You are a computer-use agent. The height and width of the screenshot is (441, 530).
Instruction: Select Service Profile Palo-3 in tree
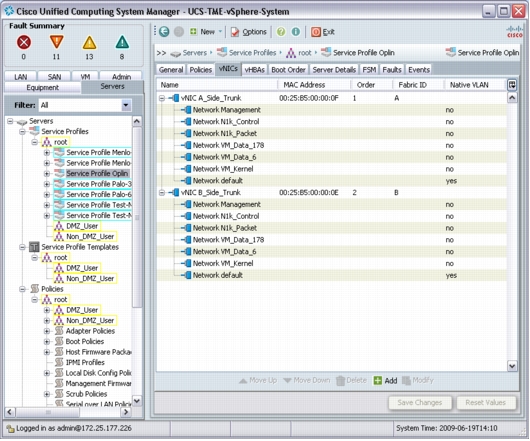[x=99, y=184]
